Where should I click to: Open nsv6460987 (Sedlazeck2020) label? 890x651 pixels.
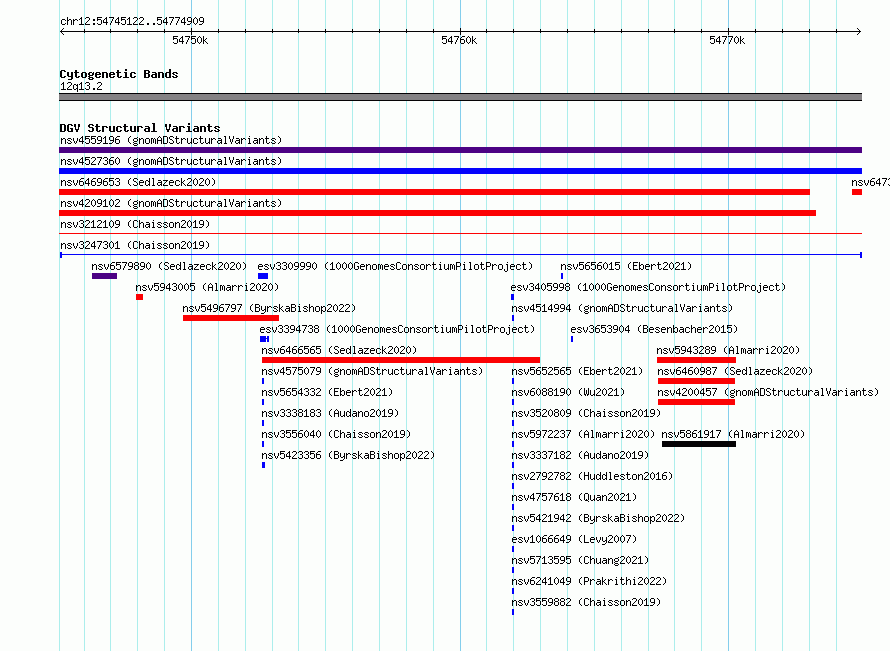[x=735, y=371]
